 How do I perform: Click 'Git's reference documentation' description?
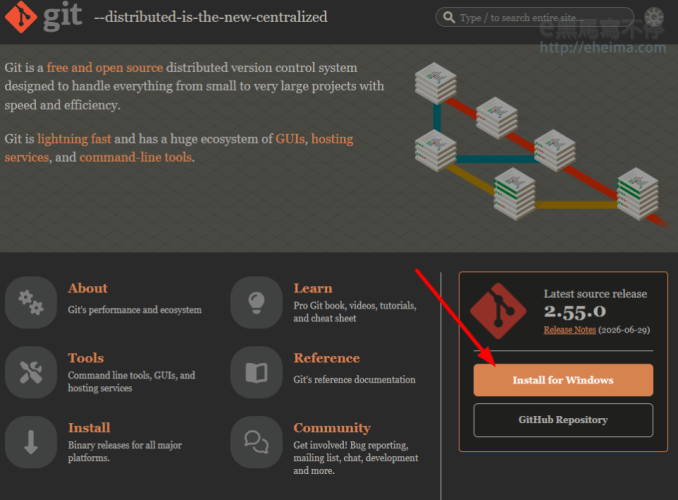354,379
